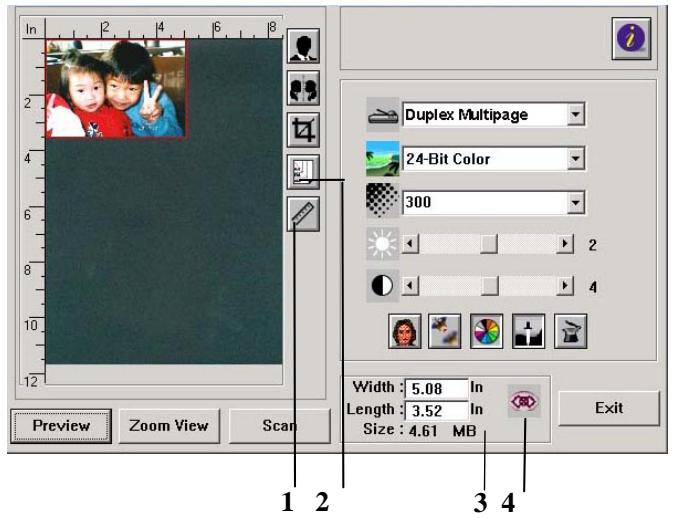This screenshot has width=674, height=518.
Task: Expand the 300 resolution dropdown arrow
Action: pyautogui.click(x=576, y=202)
